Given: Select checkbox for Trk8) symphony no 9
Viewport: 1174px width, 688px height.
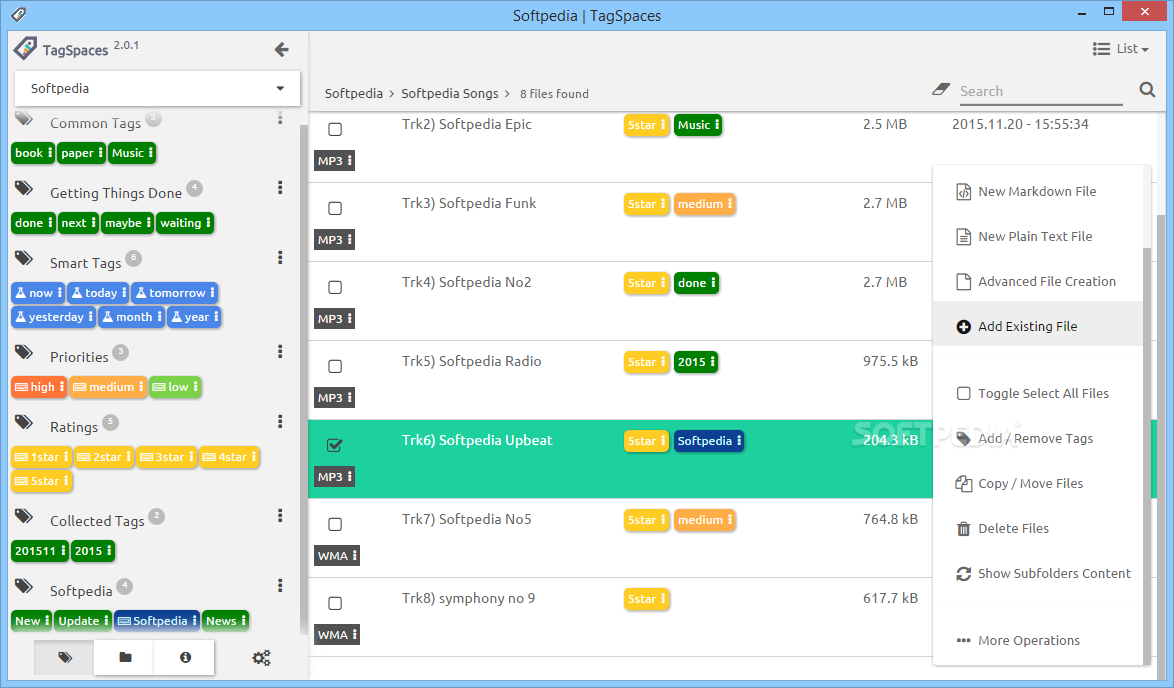Looking at the screenshot, I should tap(335, 603).
